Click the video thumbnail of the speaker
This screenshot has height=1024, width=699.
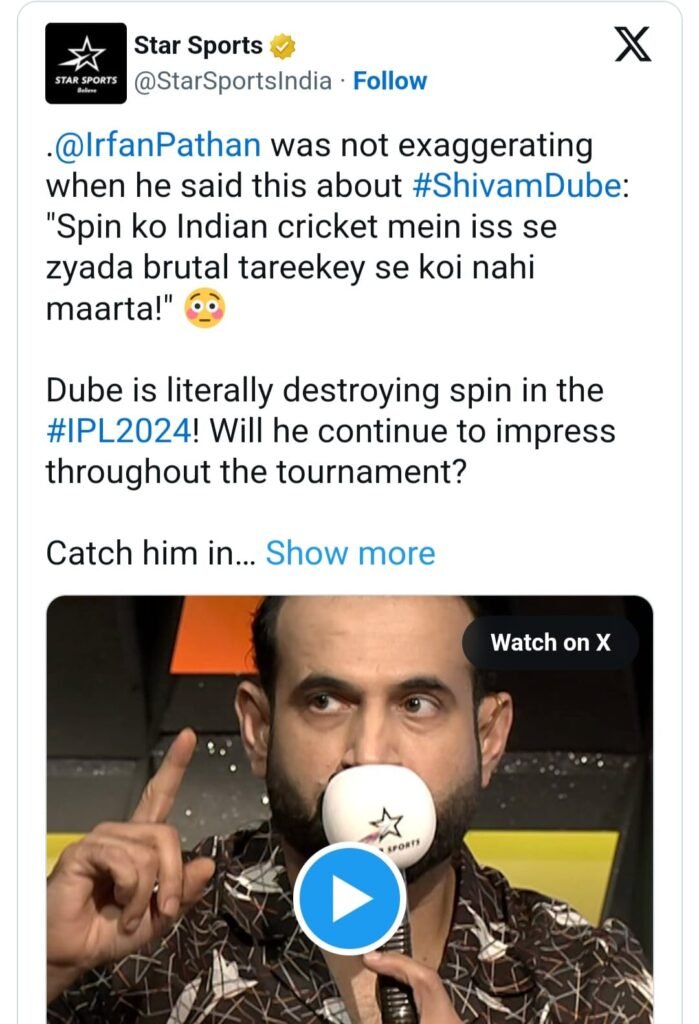350,809
